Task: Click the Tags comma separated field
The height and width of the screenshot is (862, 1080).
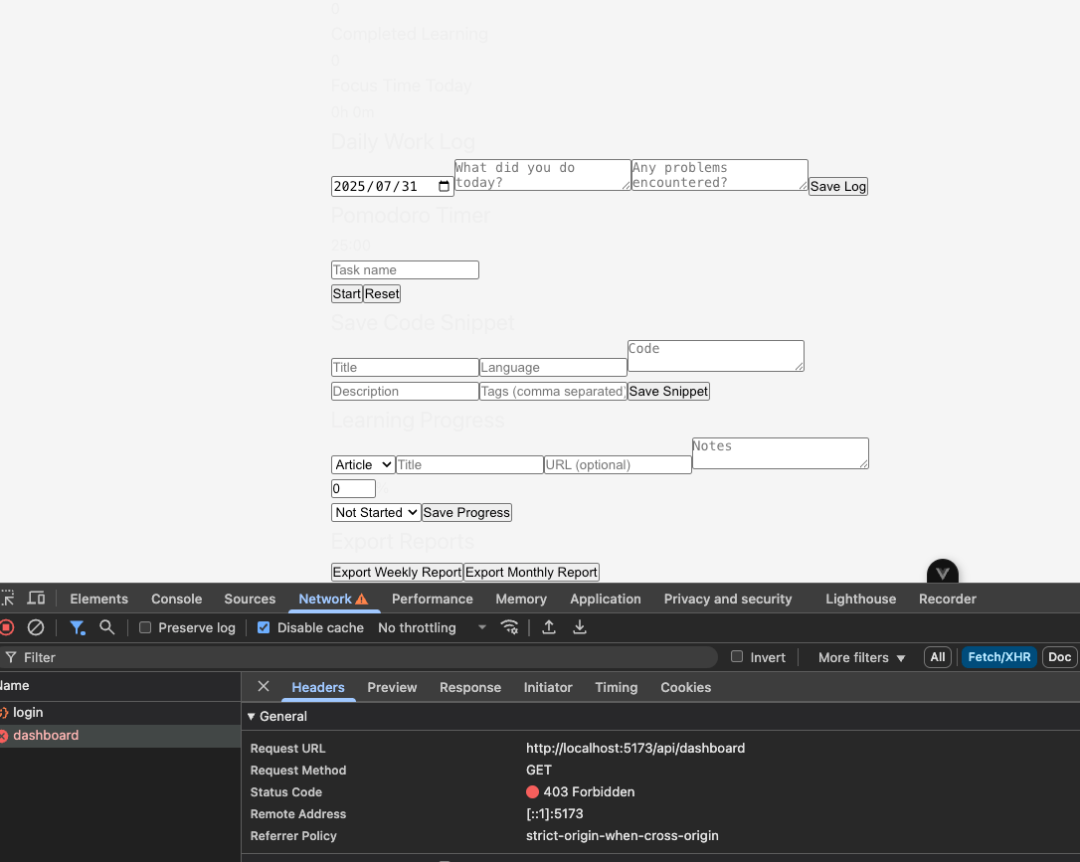Action: [552, 391]
